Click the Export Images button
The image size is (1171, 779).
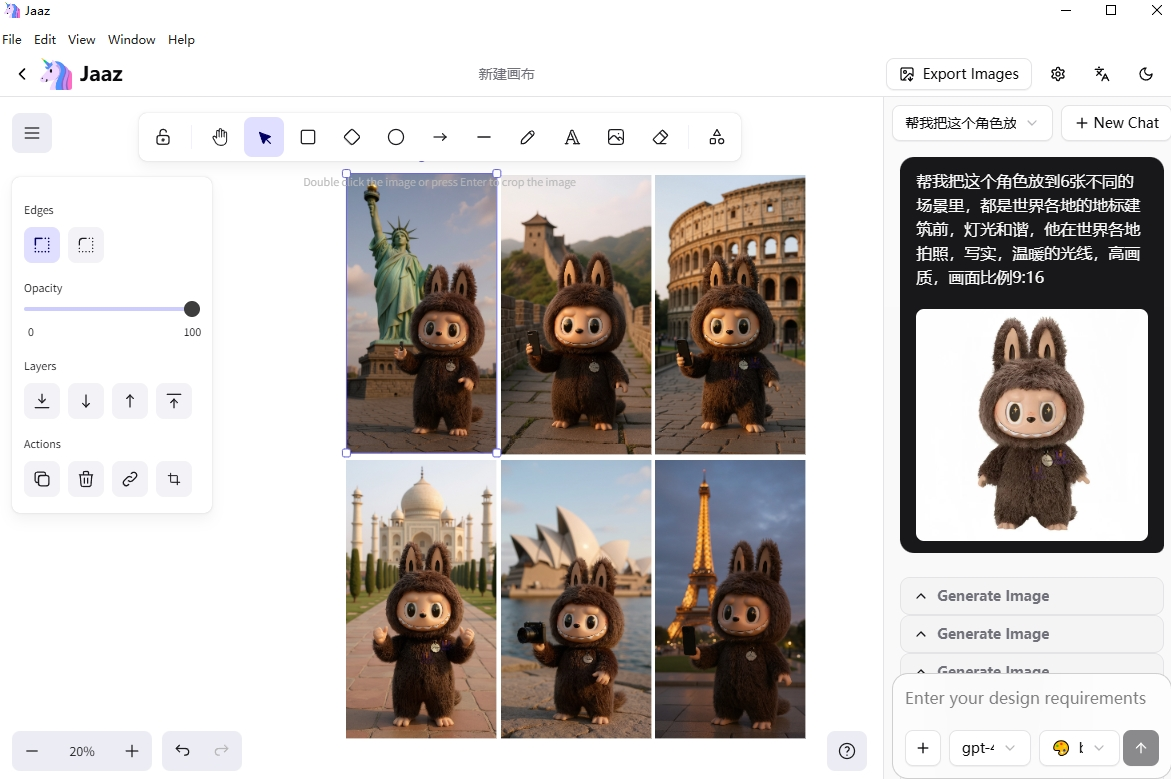tap(958, 74)
